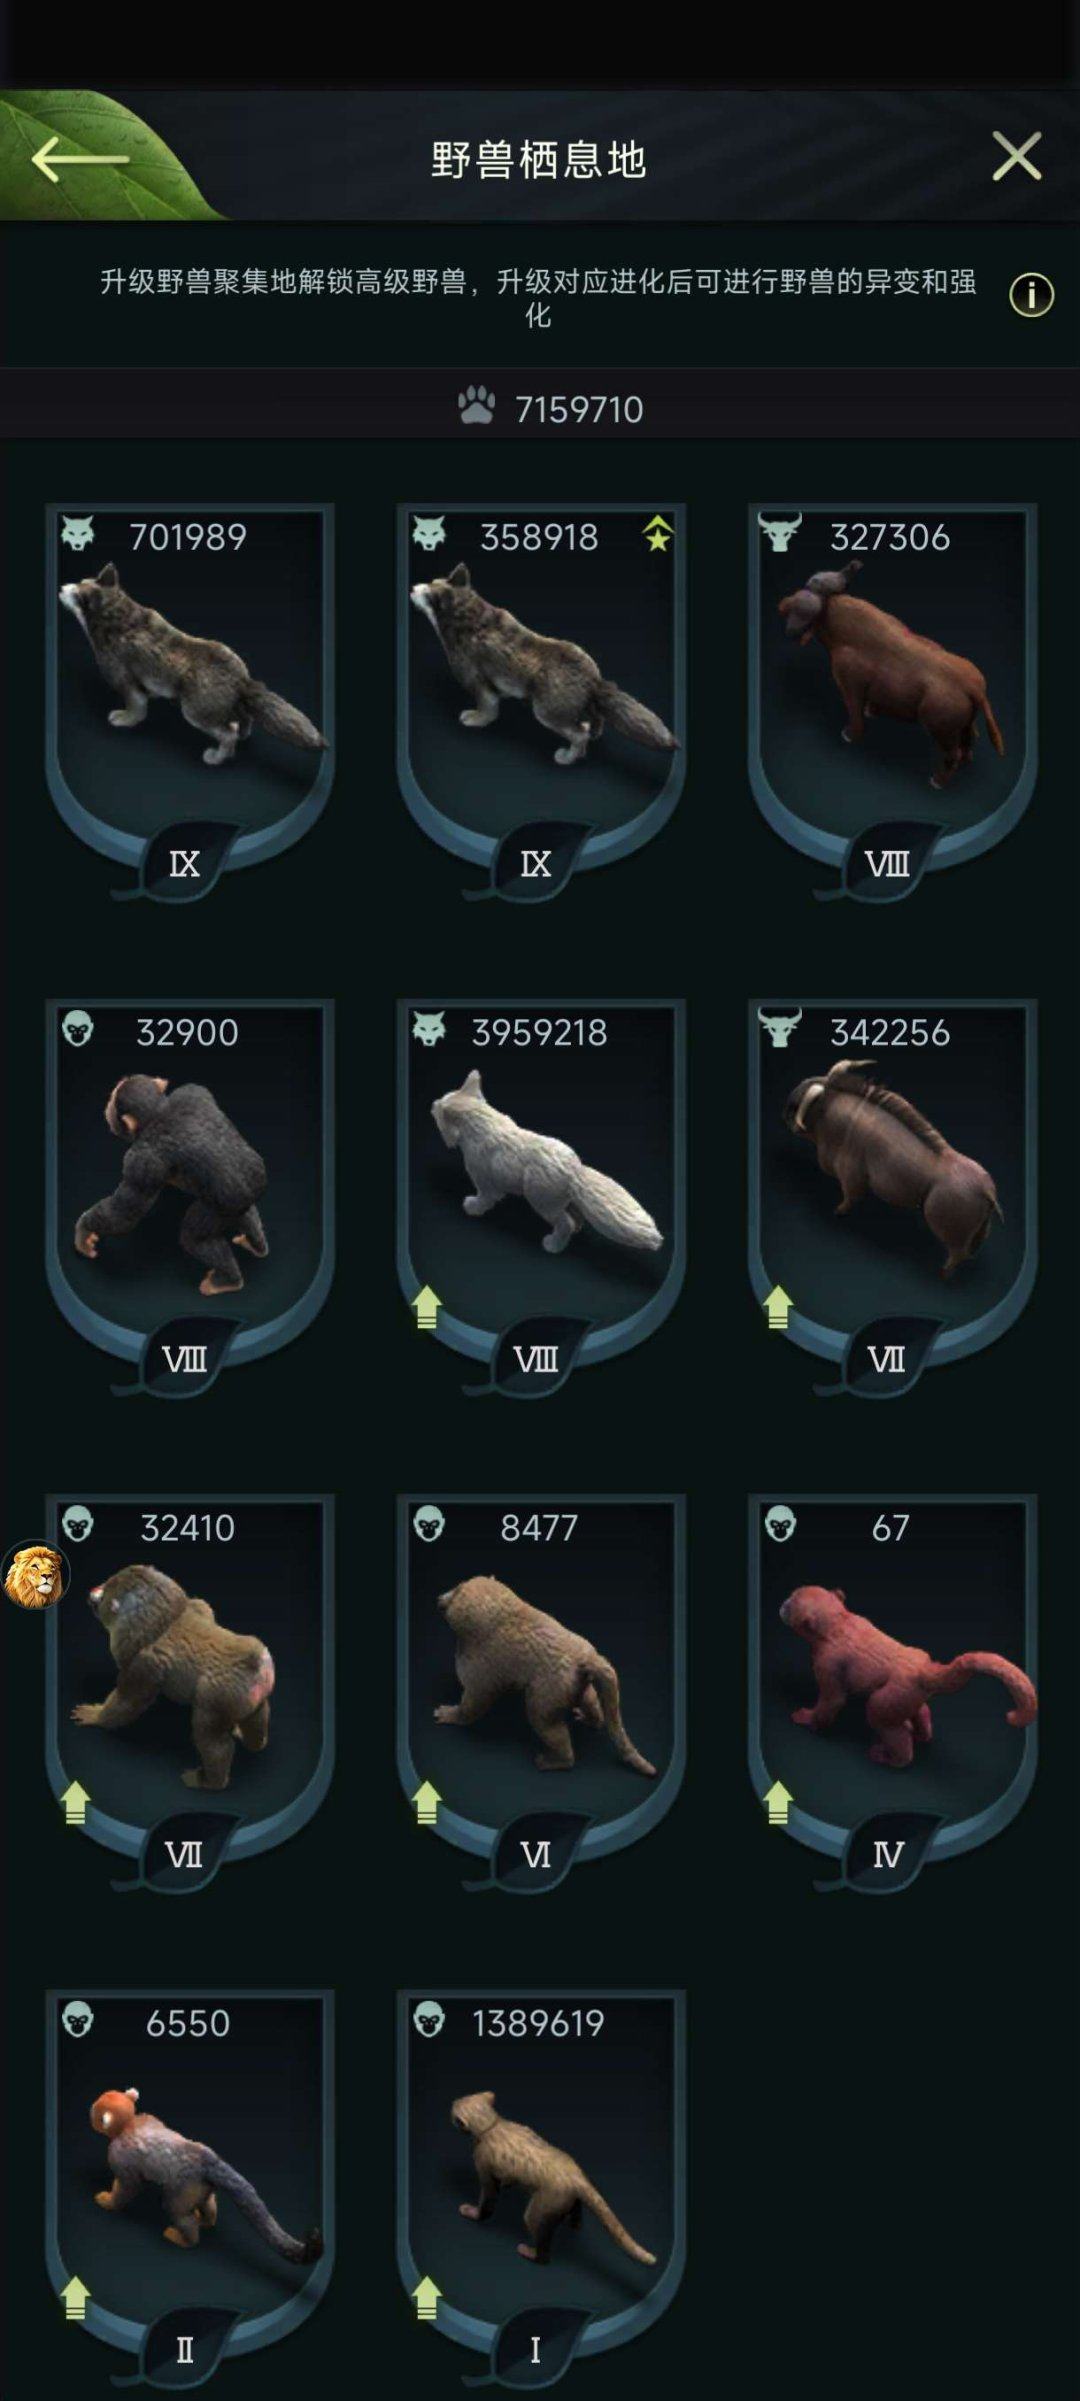Image resolution: width=1080 pixels, height=2401 pixels.
Task: Tap the paw icon next to 7159710
Action: coord(477,407)
